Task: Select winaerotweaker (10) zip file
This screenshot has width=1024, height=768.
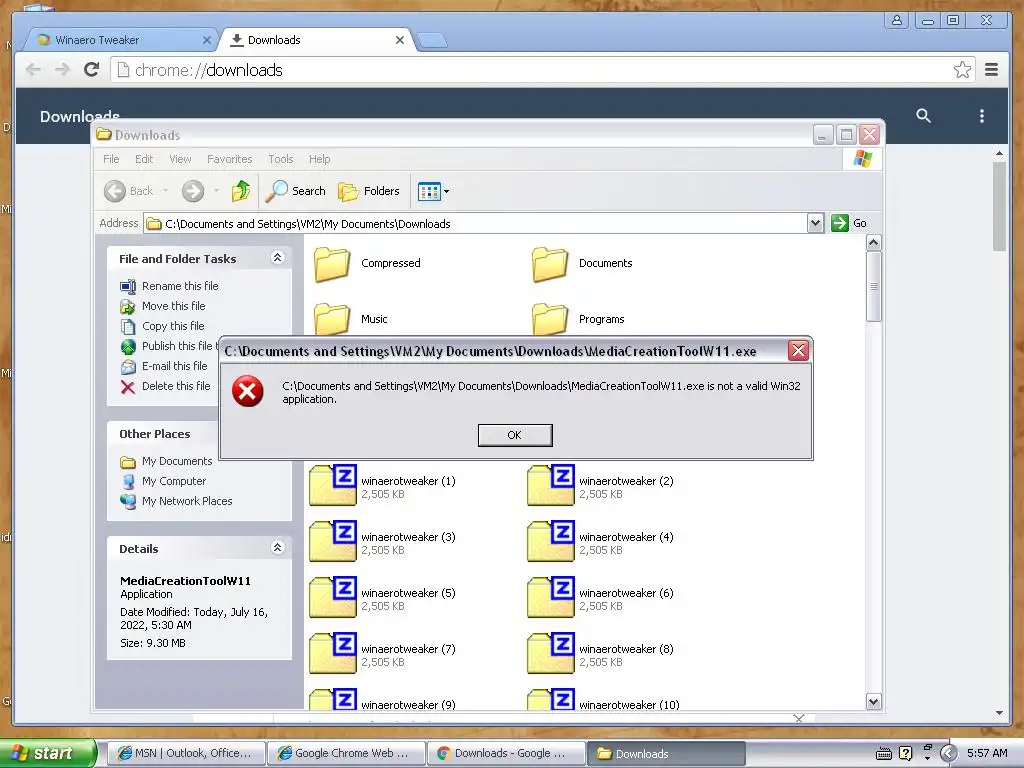Action: 603,699
